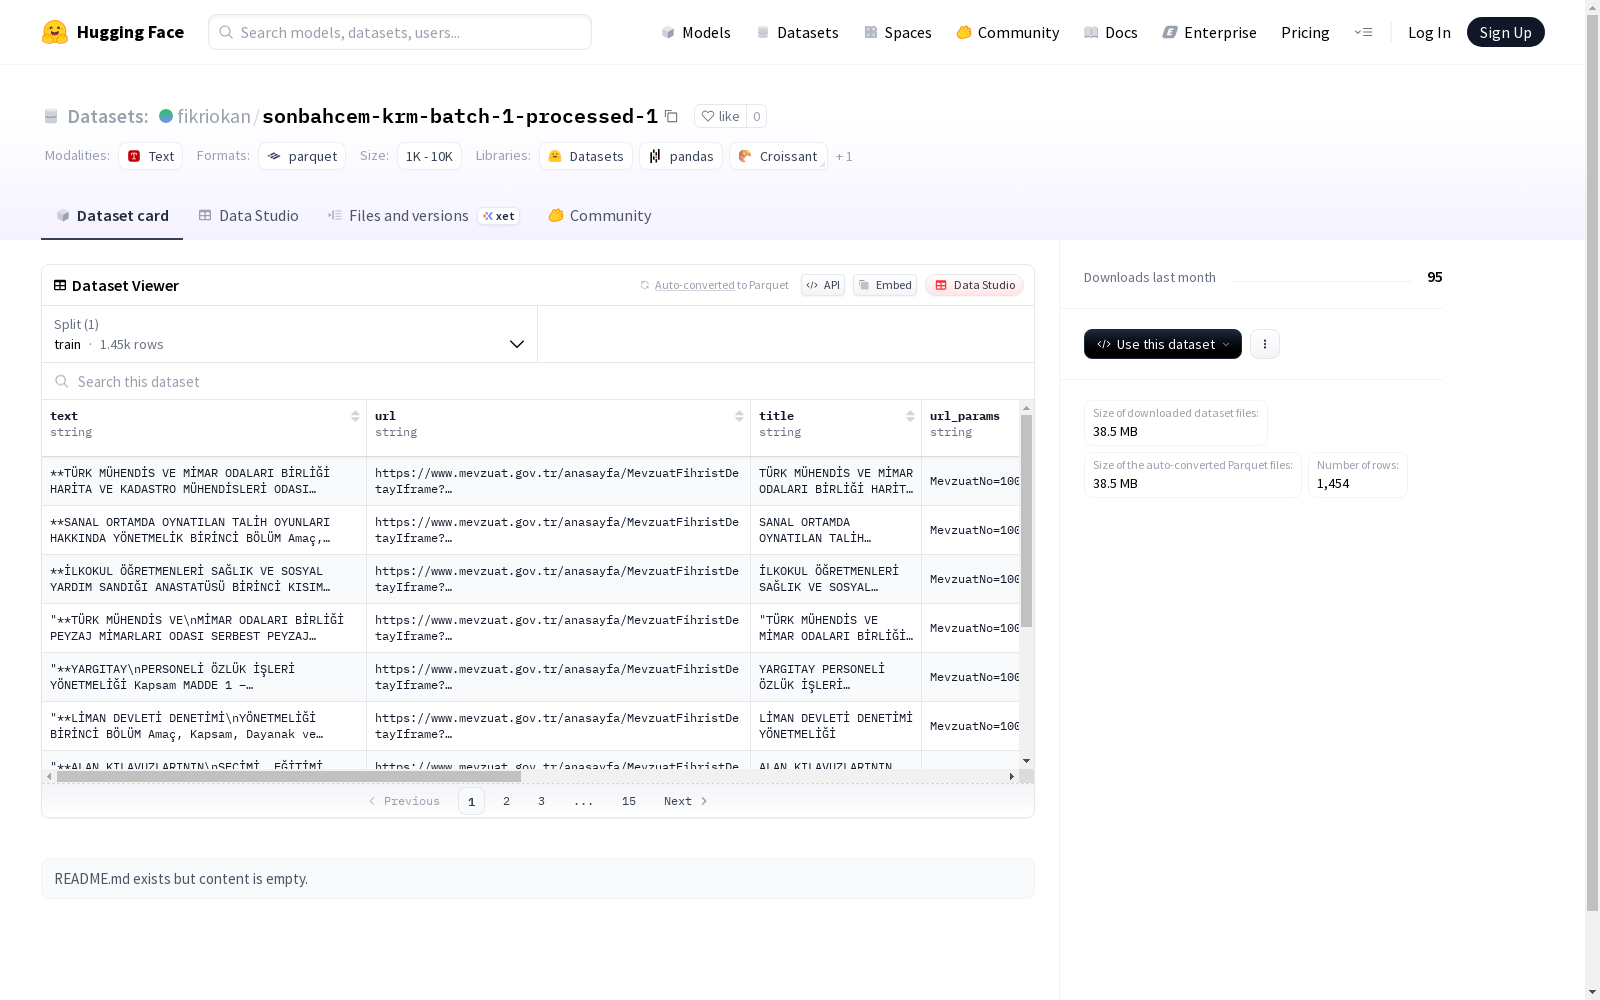Image resolution: width=1600 pixels, height=1000 pixels.
Task: Select the Datasets library tag
Action: [586, 156]
